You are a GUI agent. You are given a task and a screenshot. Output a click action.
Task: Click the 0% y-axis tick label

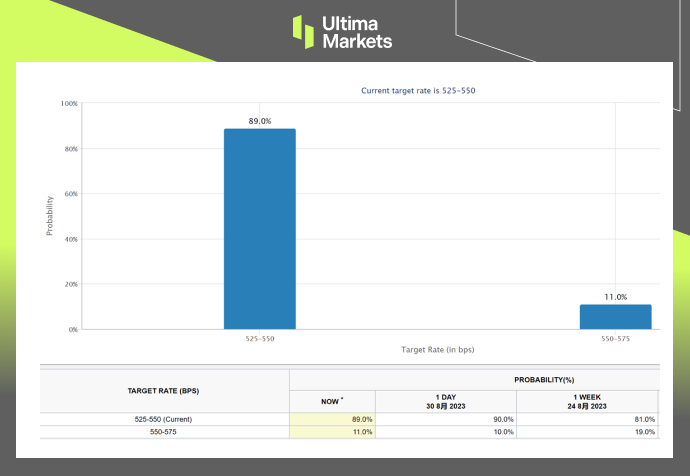pos(73,330)
